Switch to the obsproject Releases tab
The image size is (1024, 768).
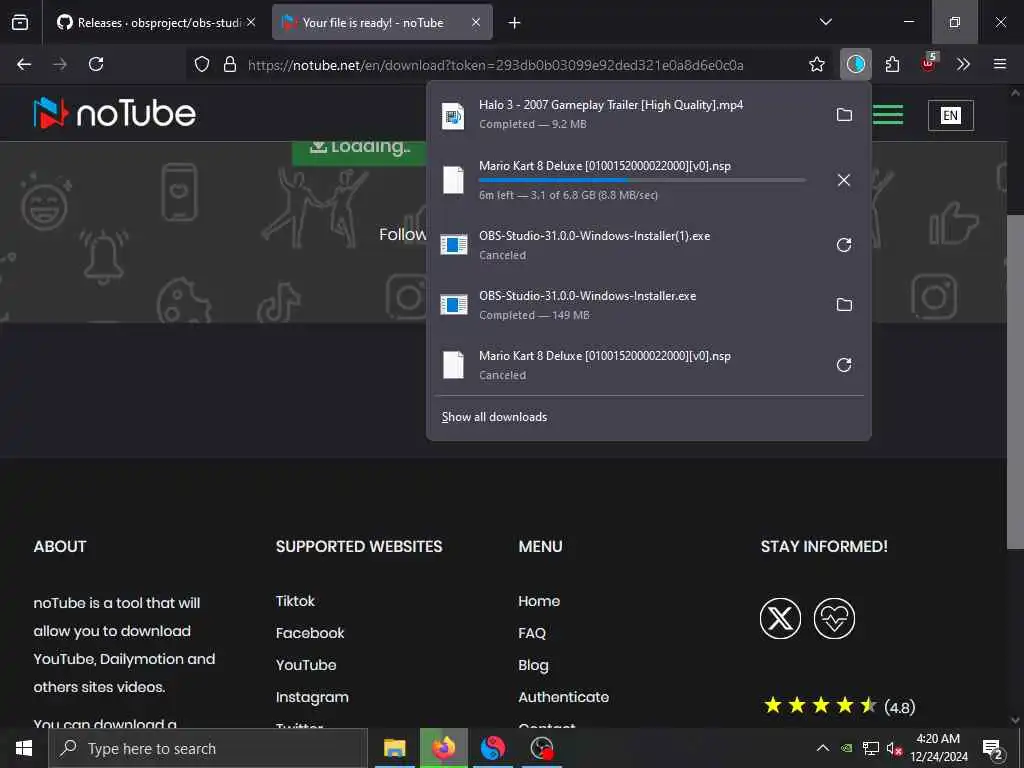tap(156, 22)
